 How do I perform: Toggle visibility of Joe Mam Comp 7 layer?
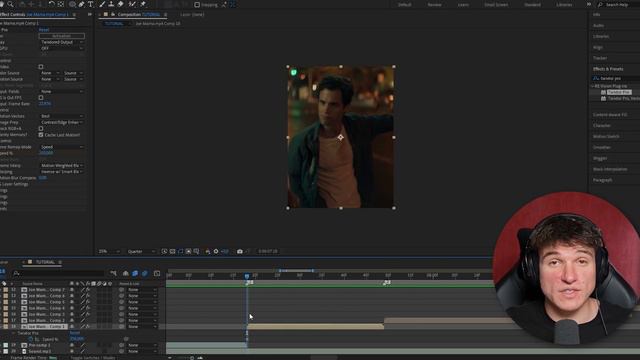[x=72, y=290]
